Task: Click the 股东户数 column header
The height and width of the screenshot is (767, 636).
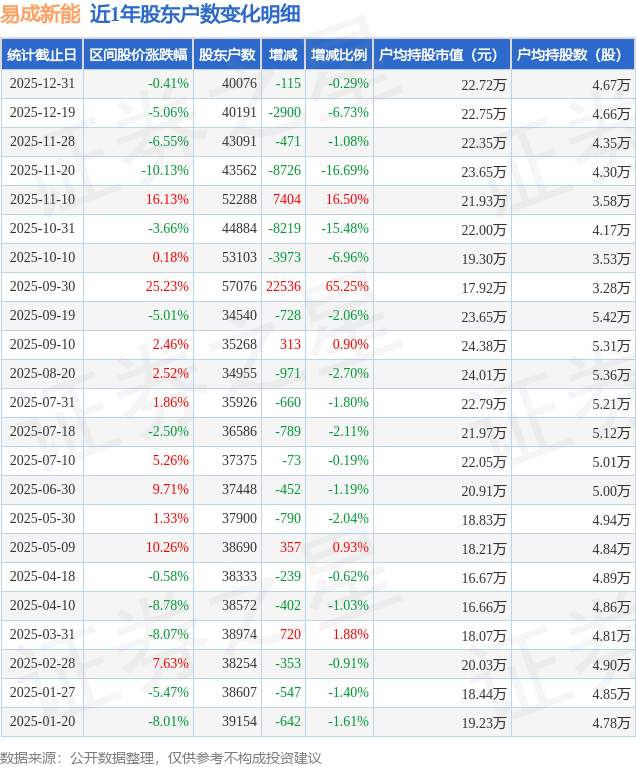Action: click(x=227, y=55)
